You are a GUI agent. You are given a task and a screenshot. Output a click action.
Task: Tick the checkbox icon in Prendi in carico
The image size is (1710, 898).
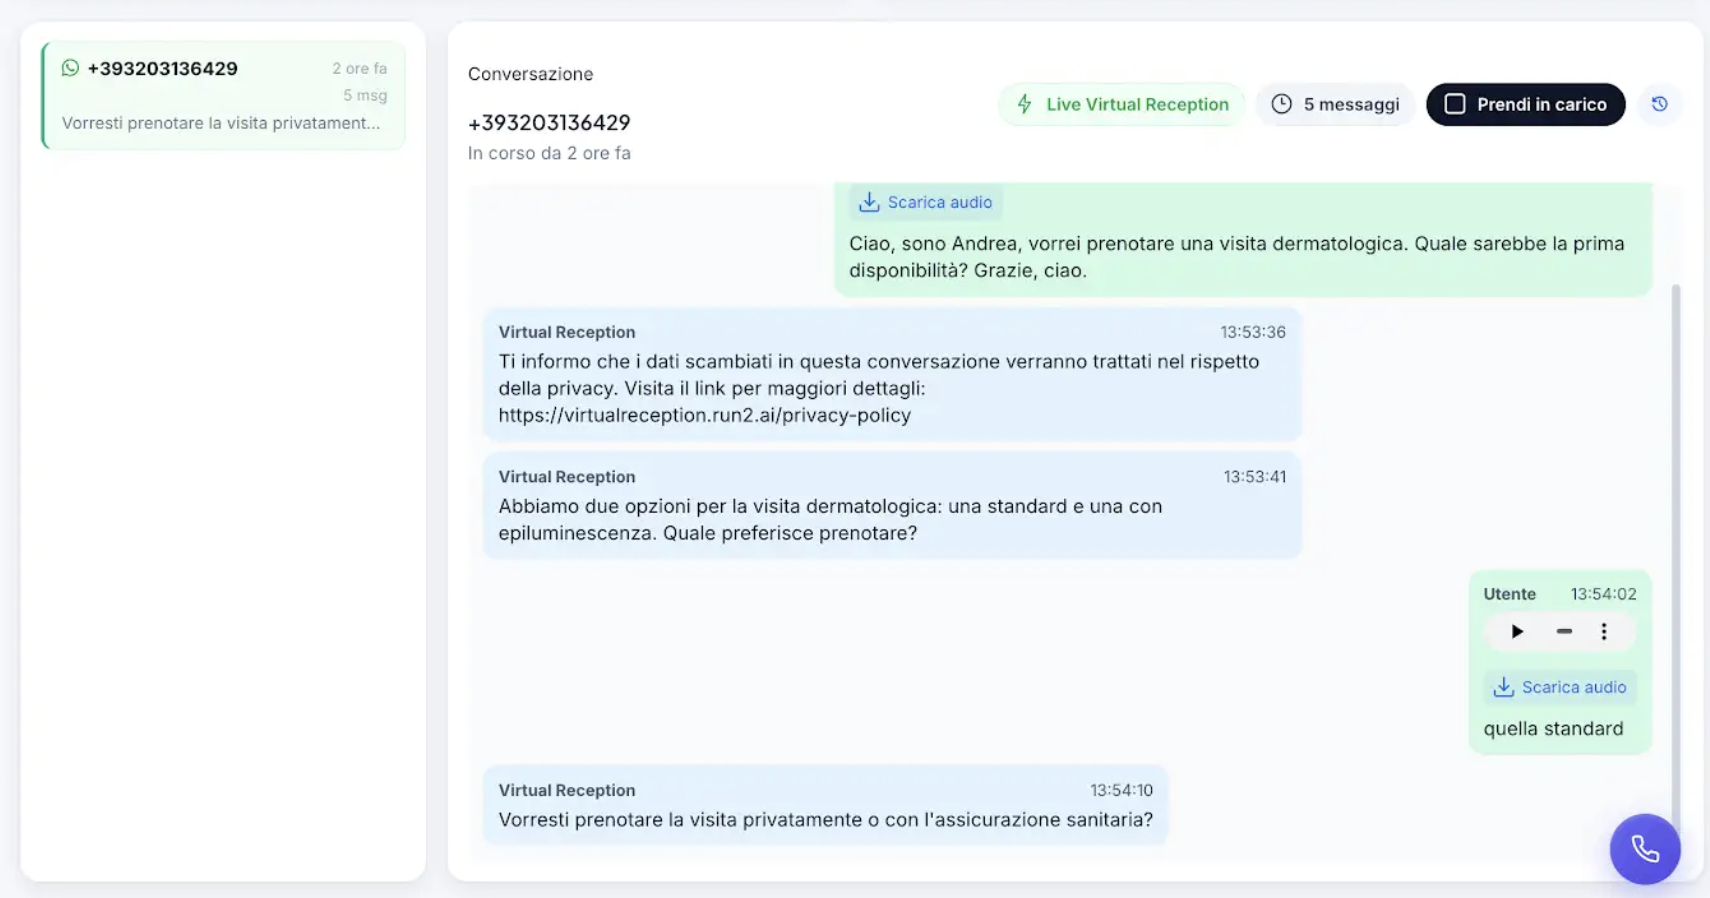pos(1455,104)
